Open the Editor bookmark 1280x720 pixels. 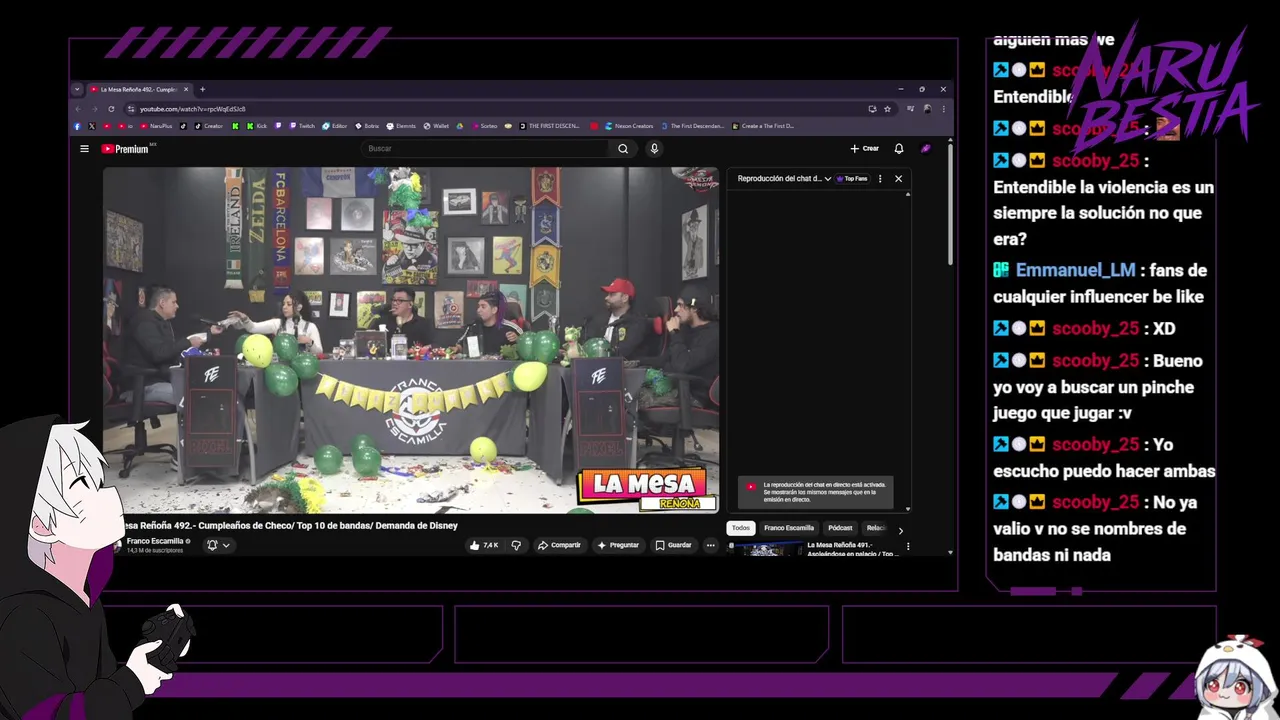335,126
